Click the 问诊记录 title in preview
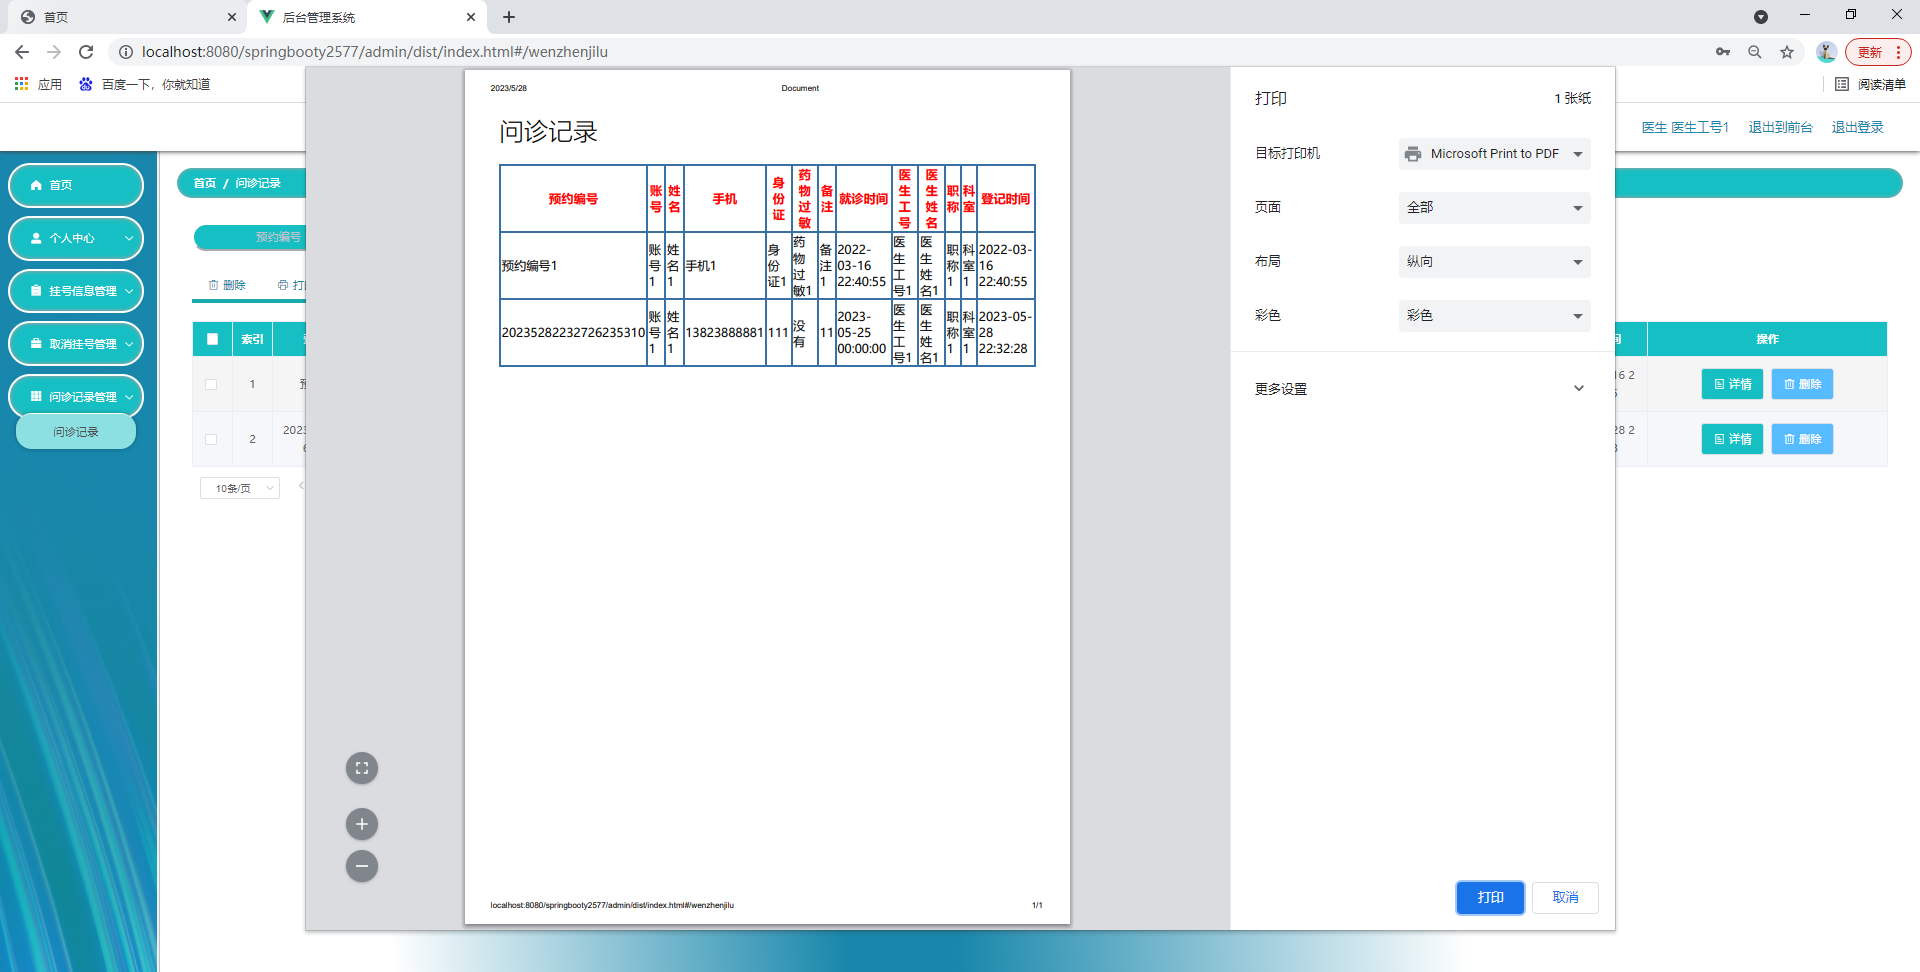The image size is (1920, 972). (x=548, y=132)
